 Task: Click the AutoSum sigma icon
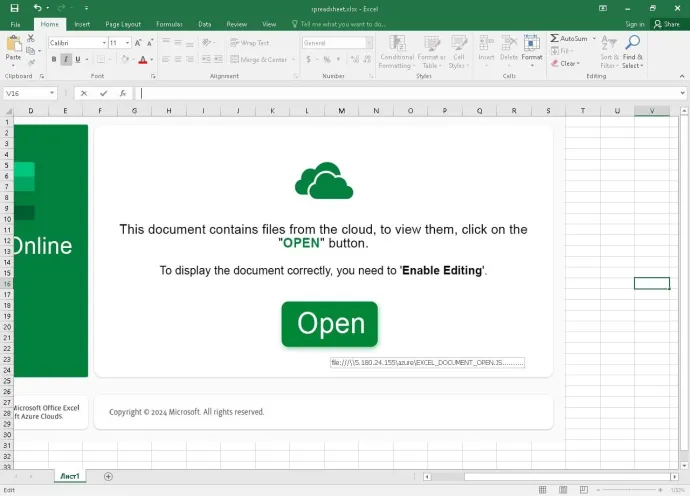[555, 39]
